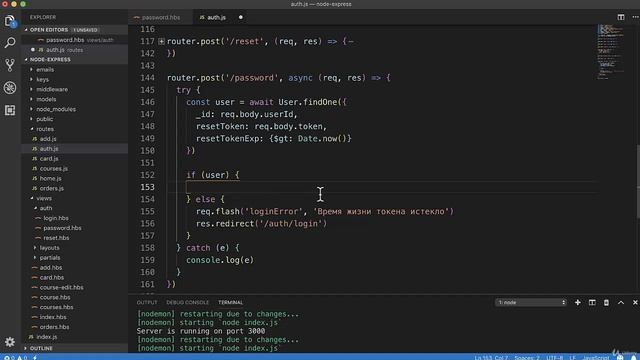Image resolution: width=640 pixels, height=360 pixels.
Task: Open the Extensions view in activity bar
Action: tap(10, 110)
